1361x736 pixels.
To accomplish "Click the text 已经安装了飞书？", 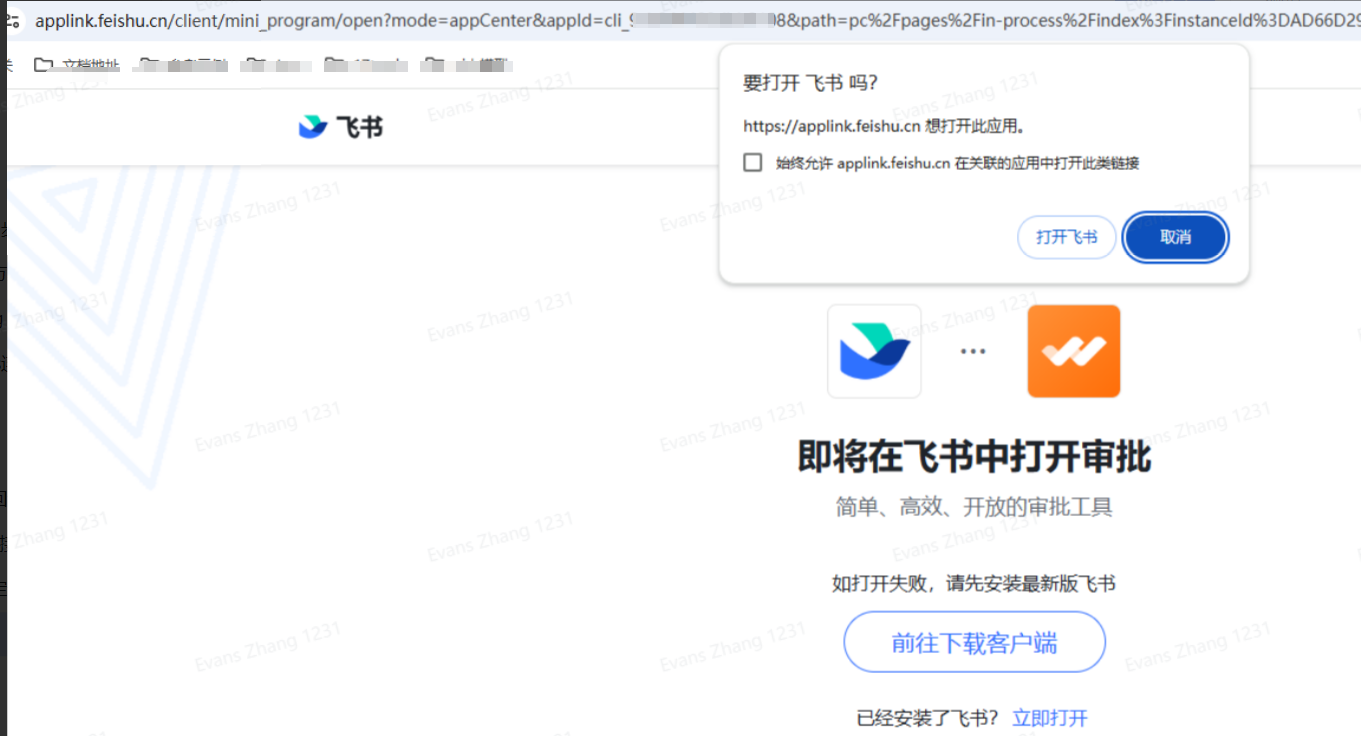I will [928, 718].
